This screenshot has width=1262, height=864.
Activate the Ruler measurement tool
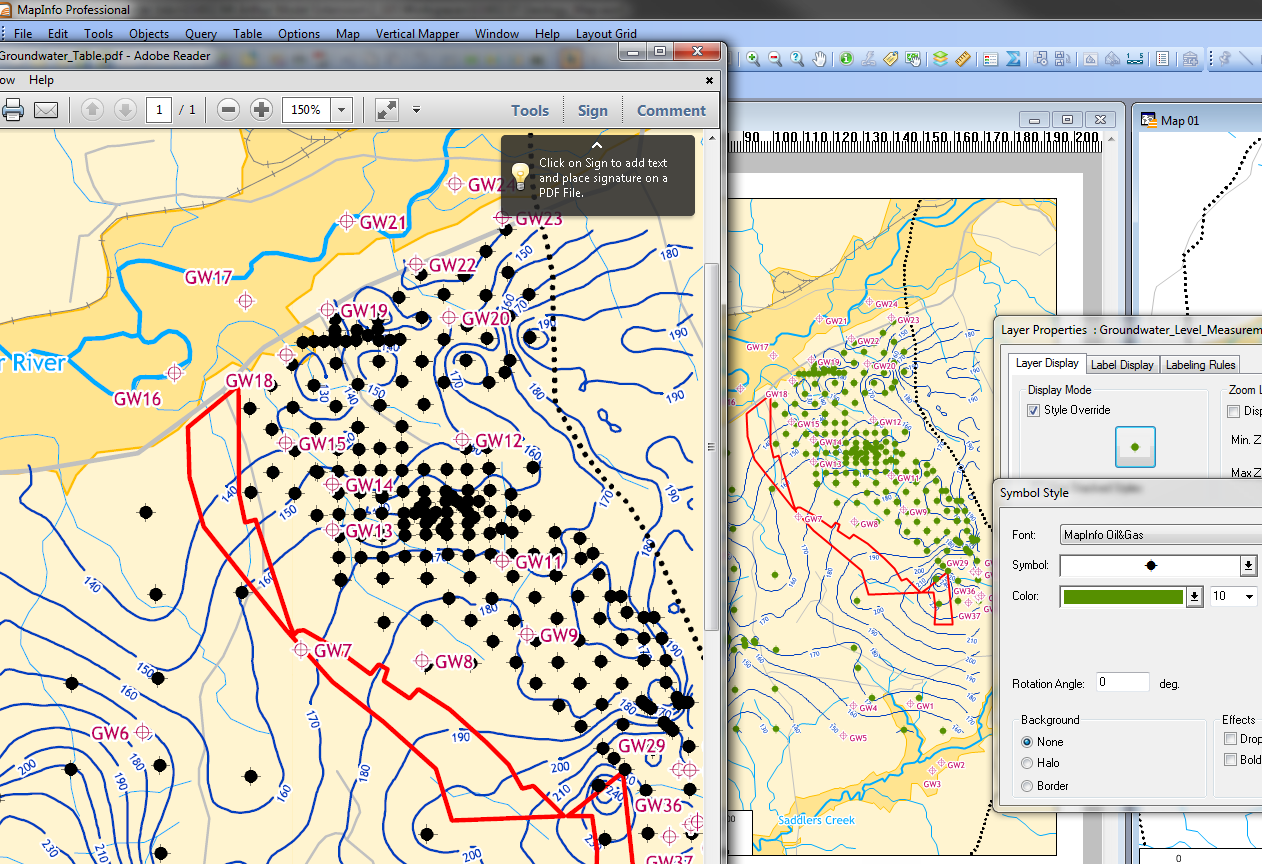point(963,59)
